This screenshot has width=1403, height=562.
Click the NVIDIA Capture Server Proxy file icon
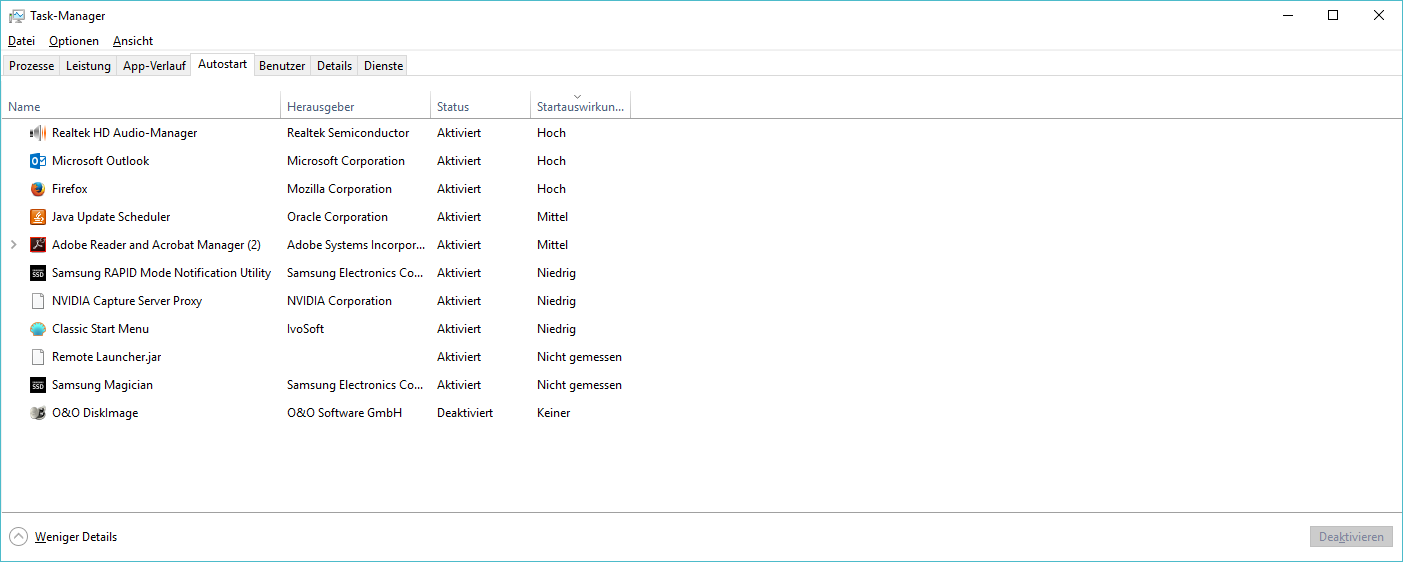[38, 301]
